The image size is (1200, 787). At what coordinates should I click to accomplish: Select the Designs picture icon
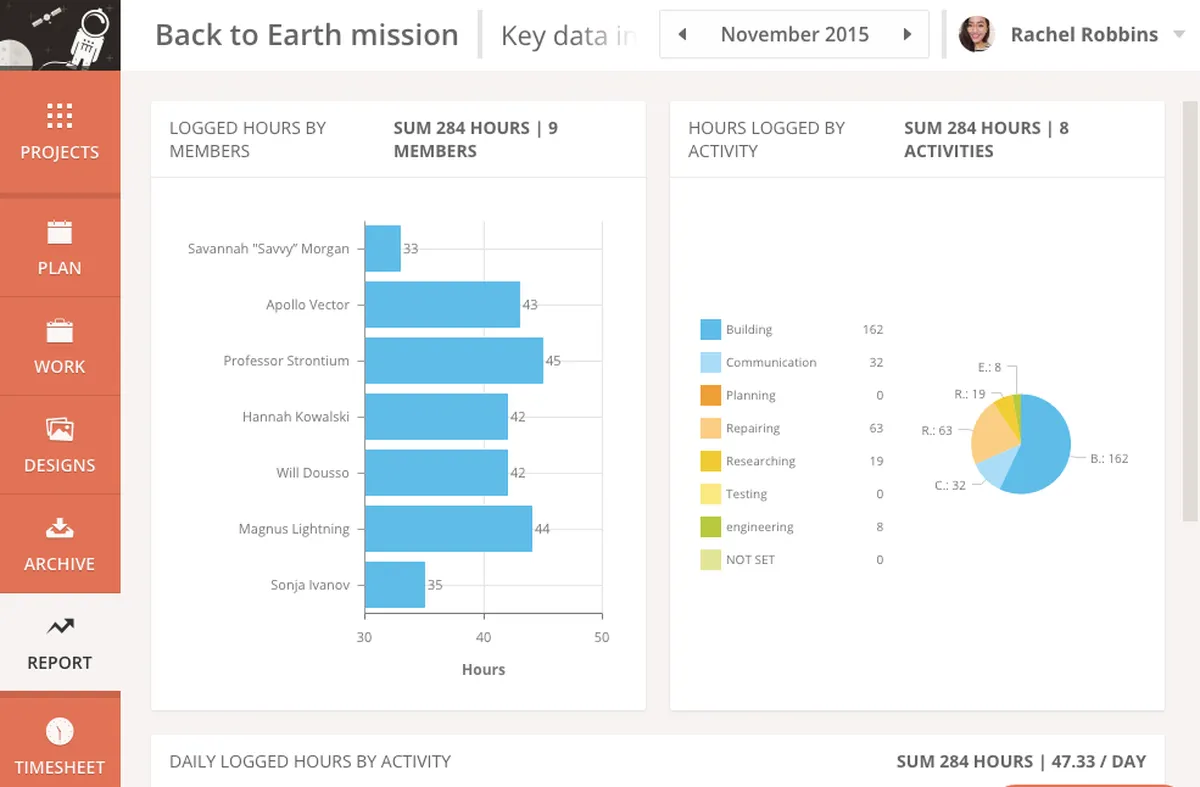point(59,429)
